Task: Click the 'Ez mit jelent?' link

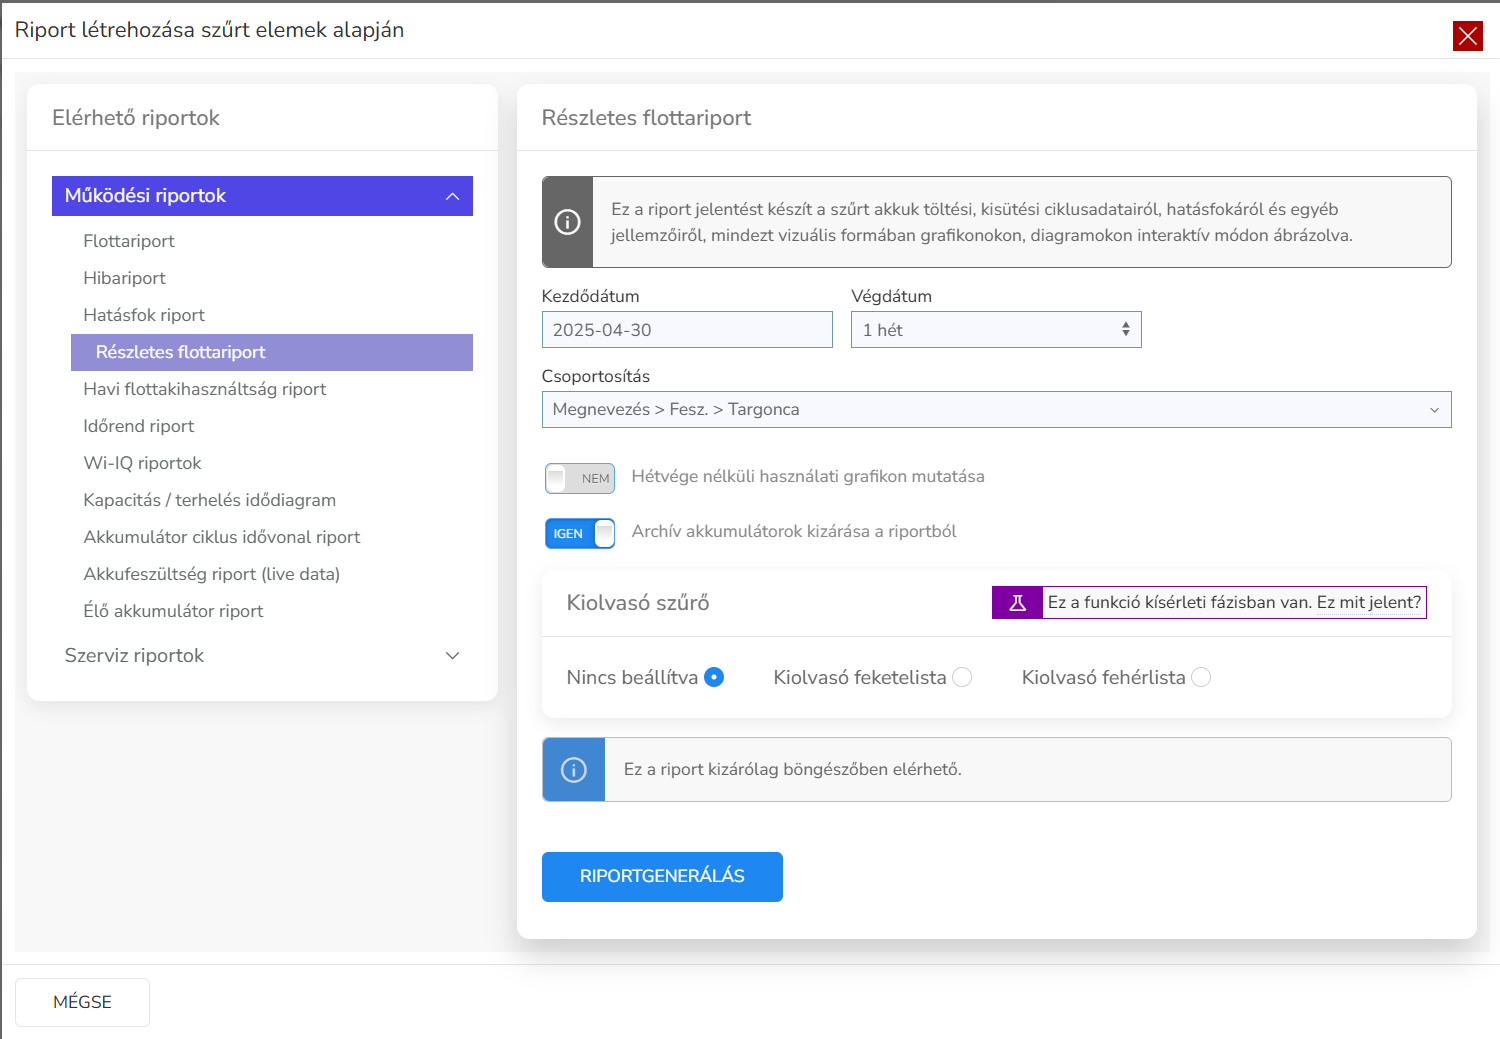Action: 1368,602
